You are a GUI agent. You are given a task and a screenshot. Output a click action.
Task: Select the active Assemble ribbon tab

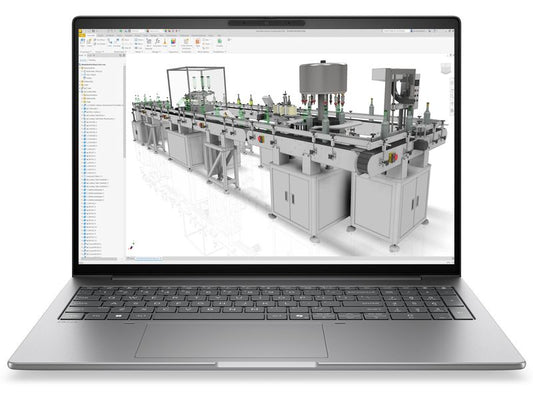tap(91, 35)
